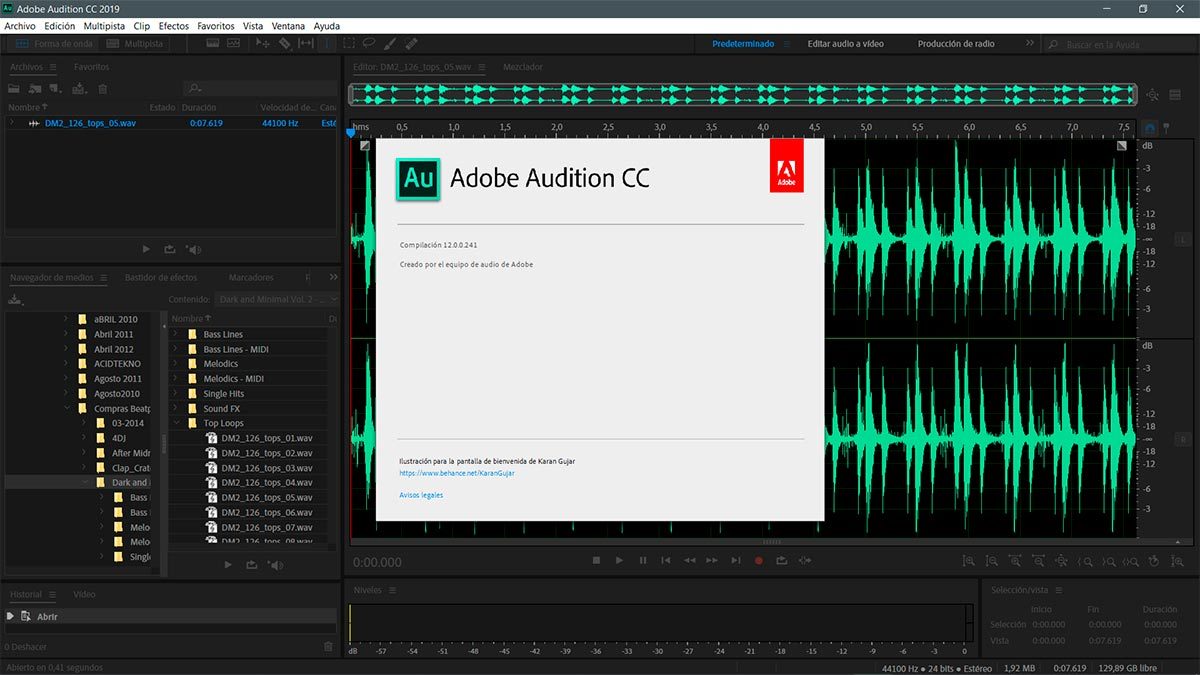
Task: Show the spectral frequency display
Action: tap(213, 43)
